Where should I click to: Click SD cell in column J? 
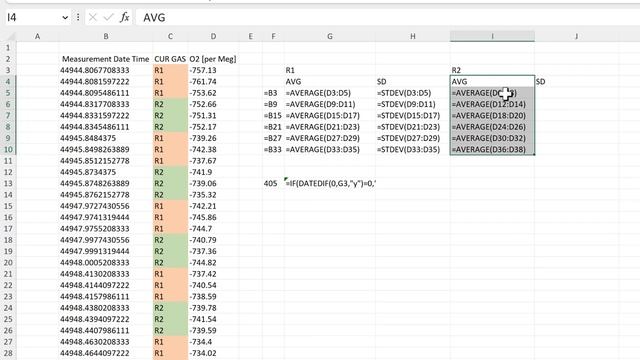tap(576, 82)
